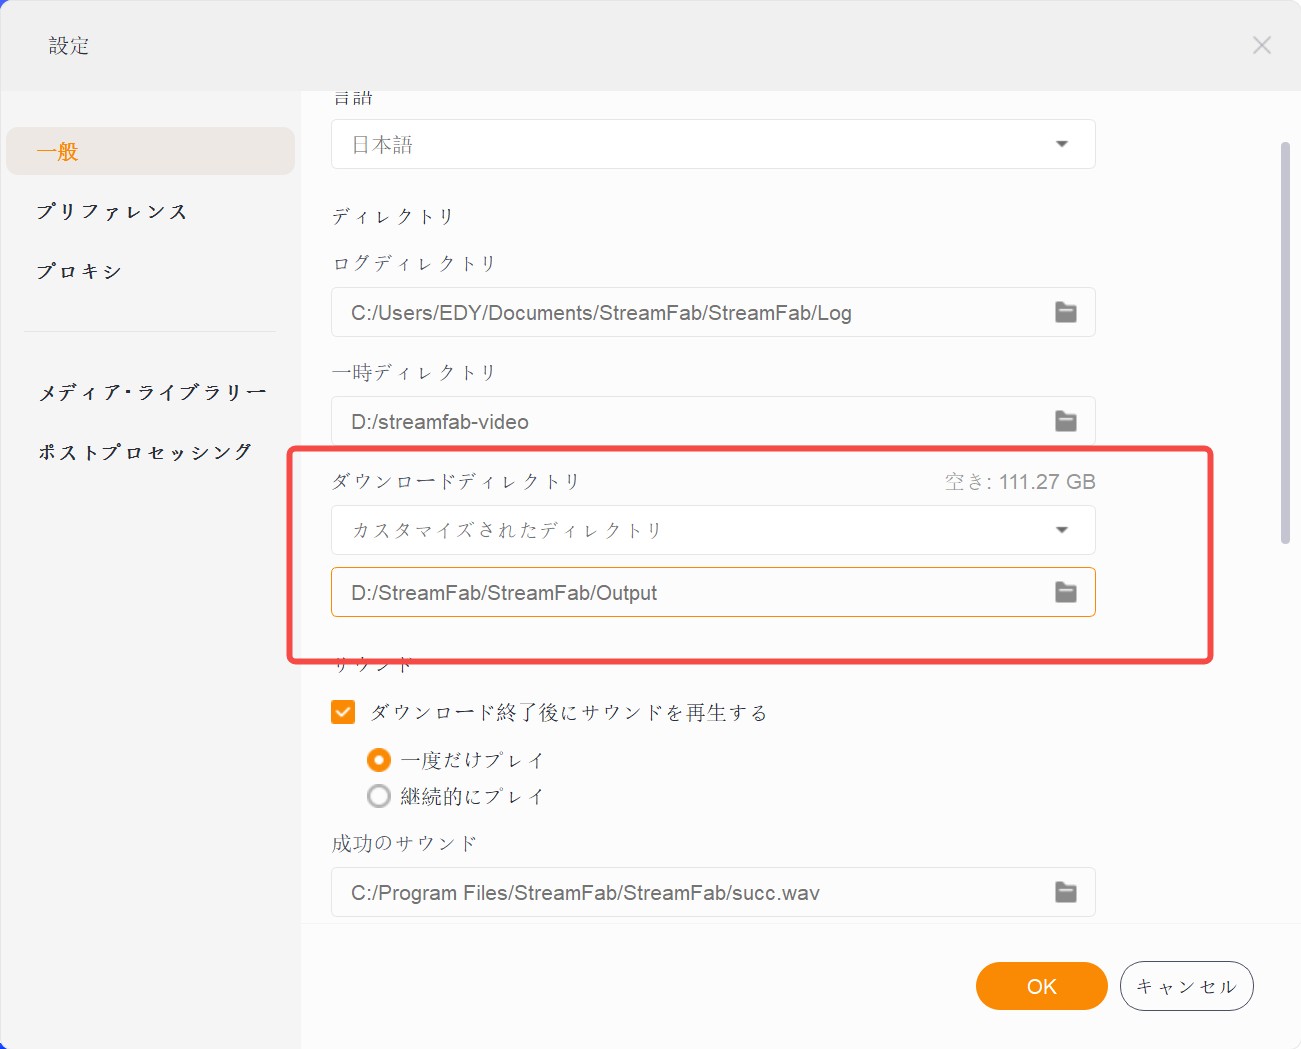
Task: Click the log directory path field
Action: point(713,312)
